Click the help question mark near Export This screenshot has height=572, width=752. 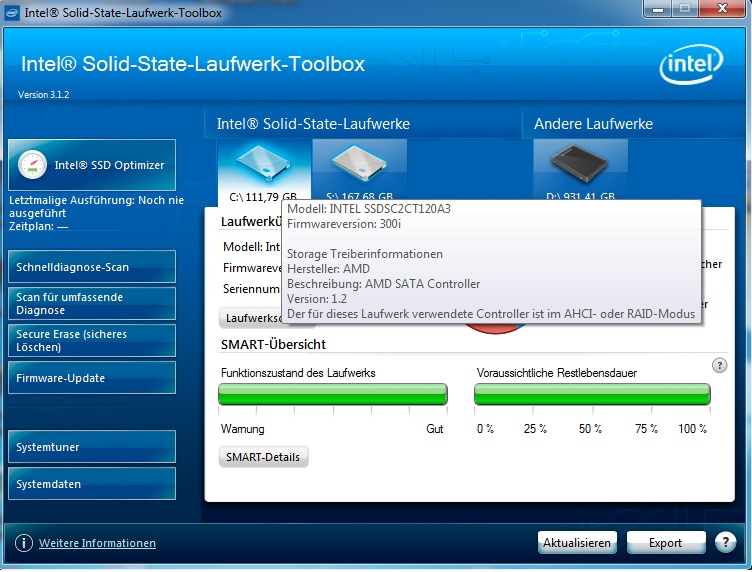coord(725,542)
